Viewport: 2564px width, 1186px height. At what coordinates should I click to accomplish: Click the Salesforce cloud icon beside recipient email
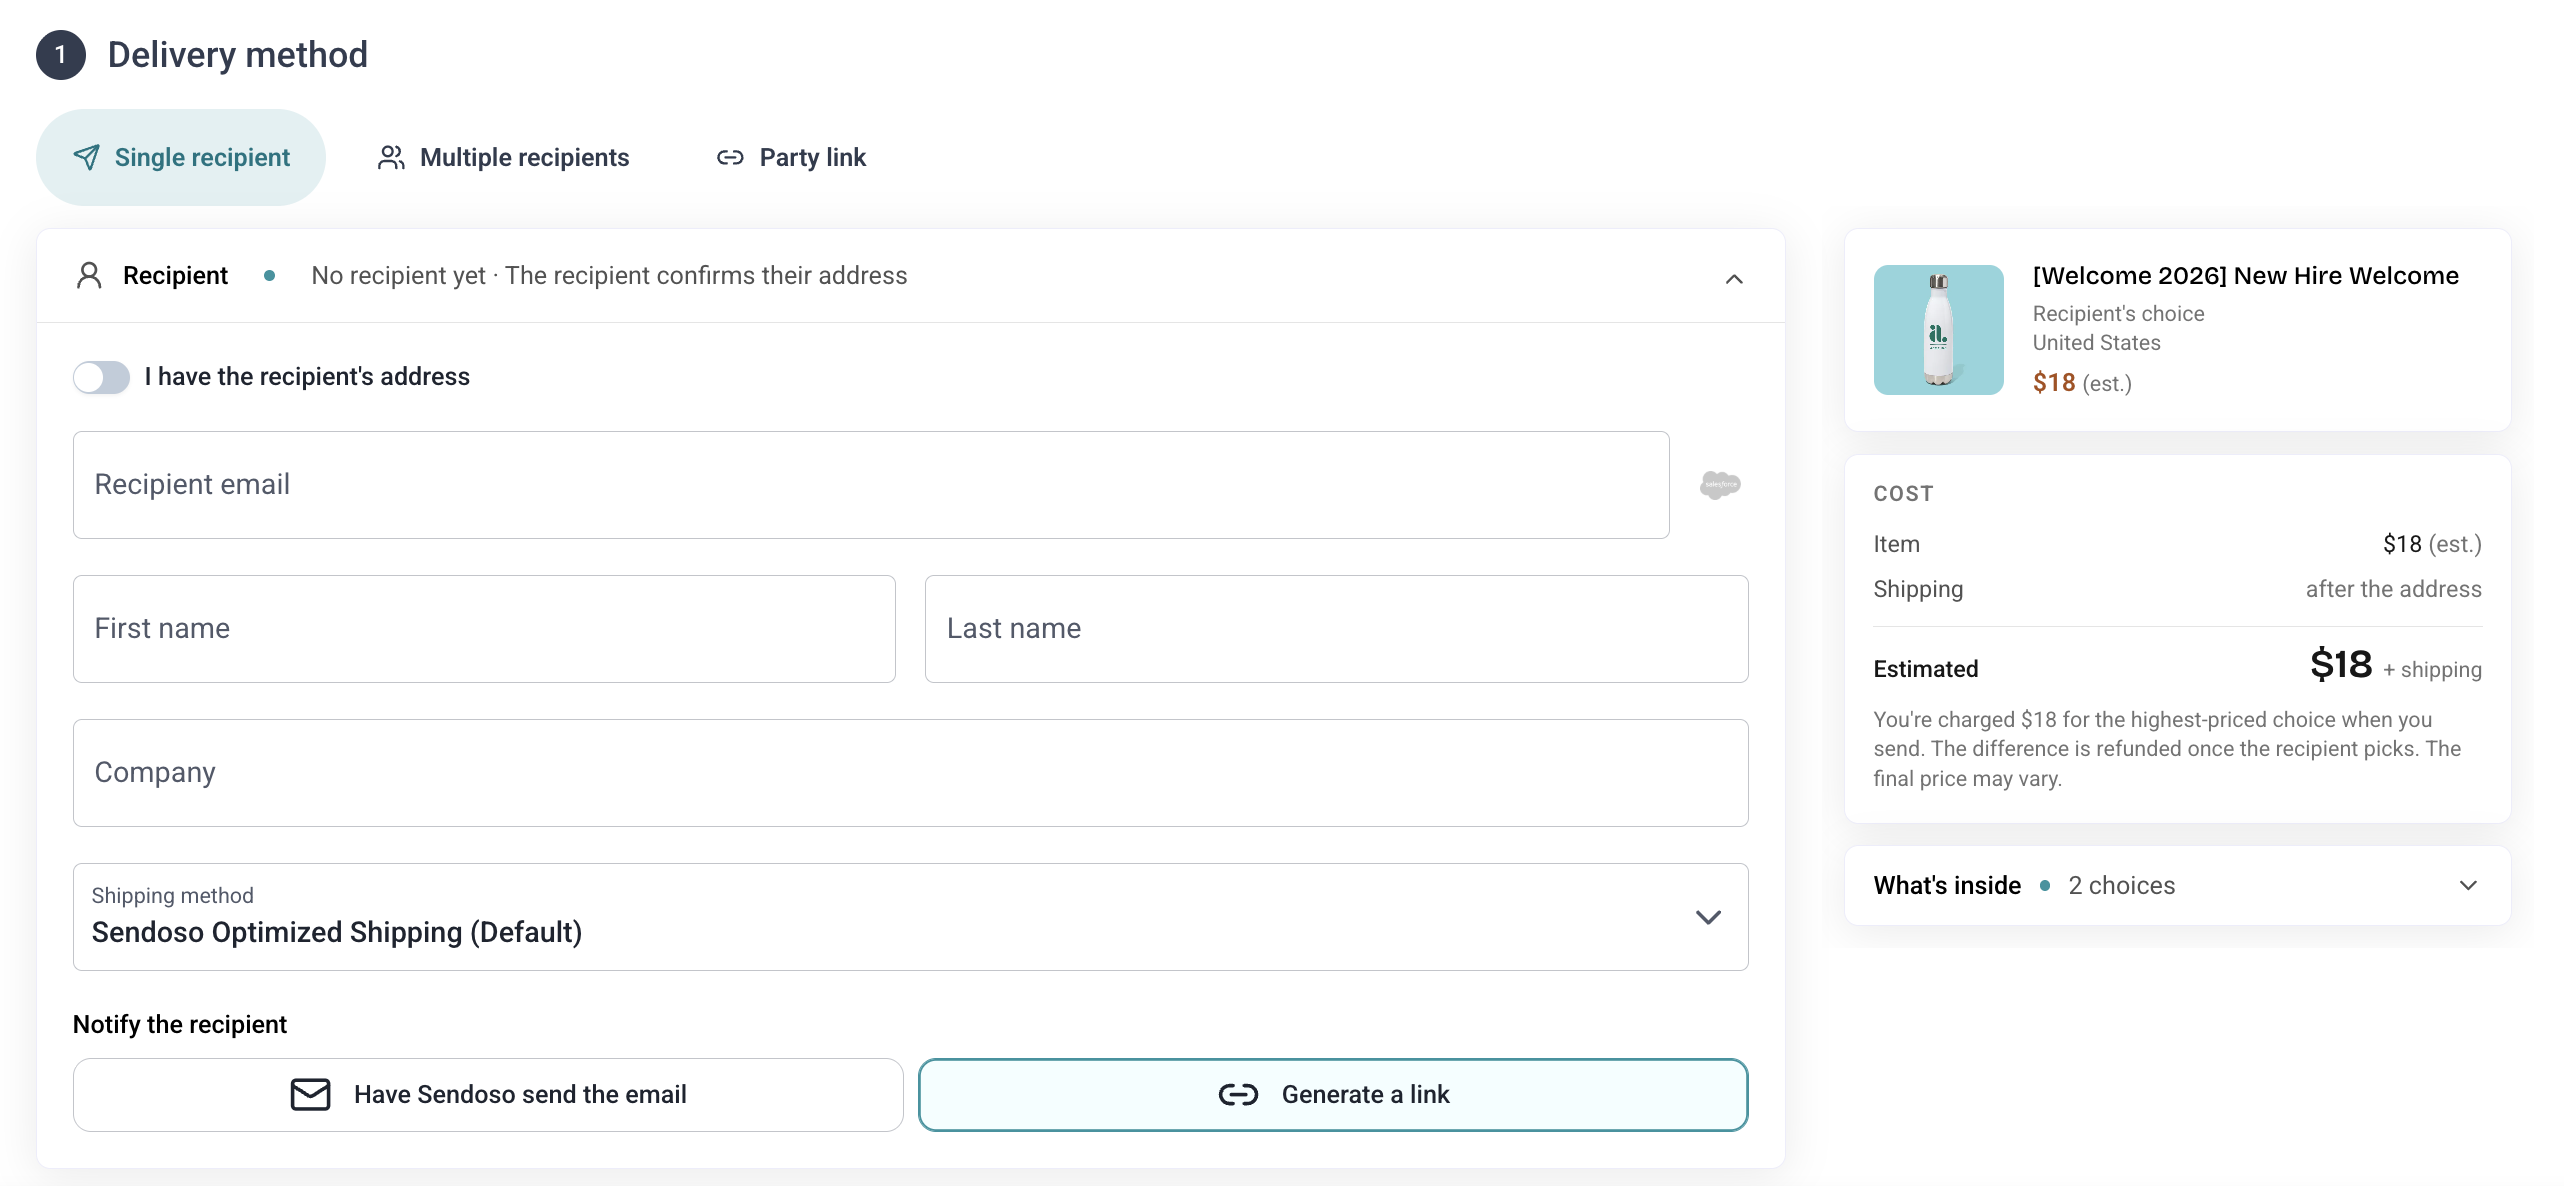(x=1720, y=485)
